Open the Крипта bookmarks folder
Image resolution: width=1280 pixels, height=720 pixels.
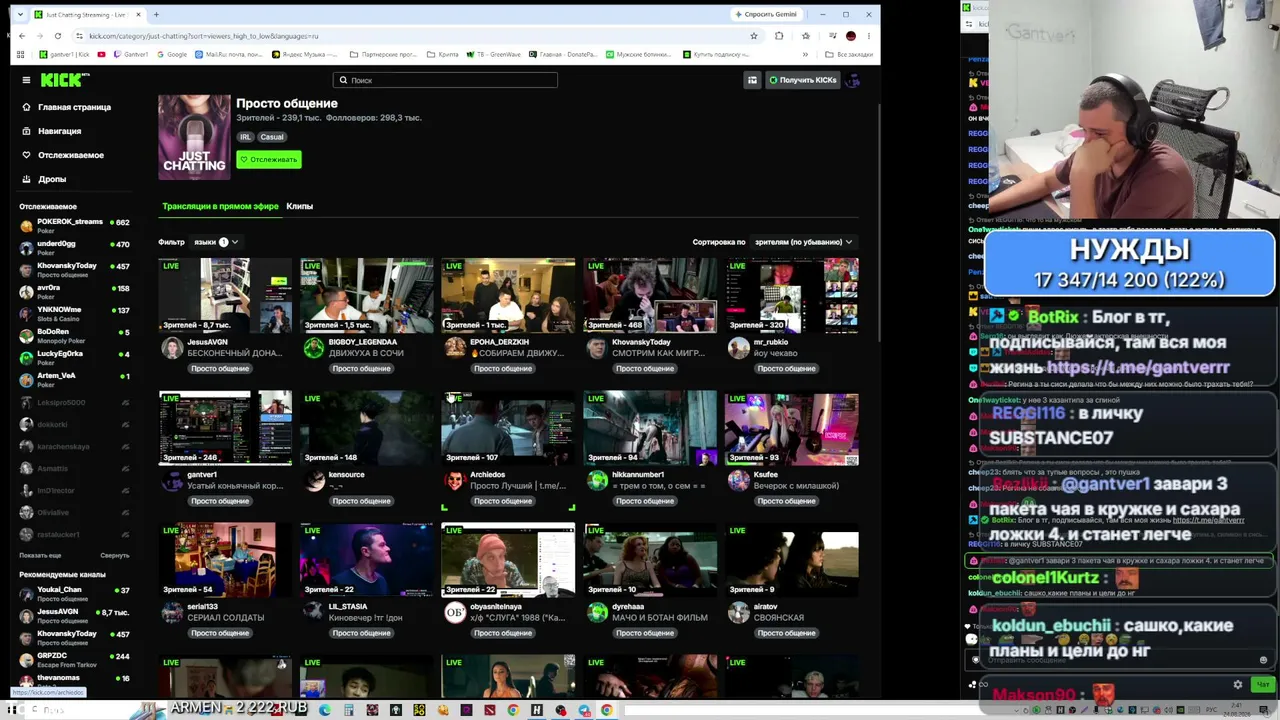[x=443, y=54]
